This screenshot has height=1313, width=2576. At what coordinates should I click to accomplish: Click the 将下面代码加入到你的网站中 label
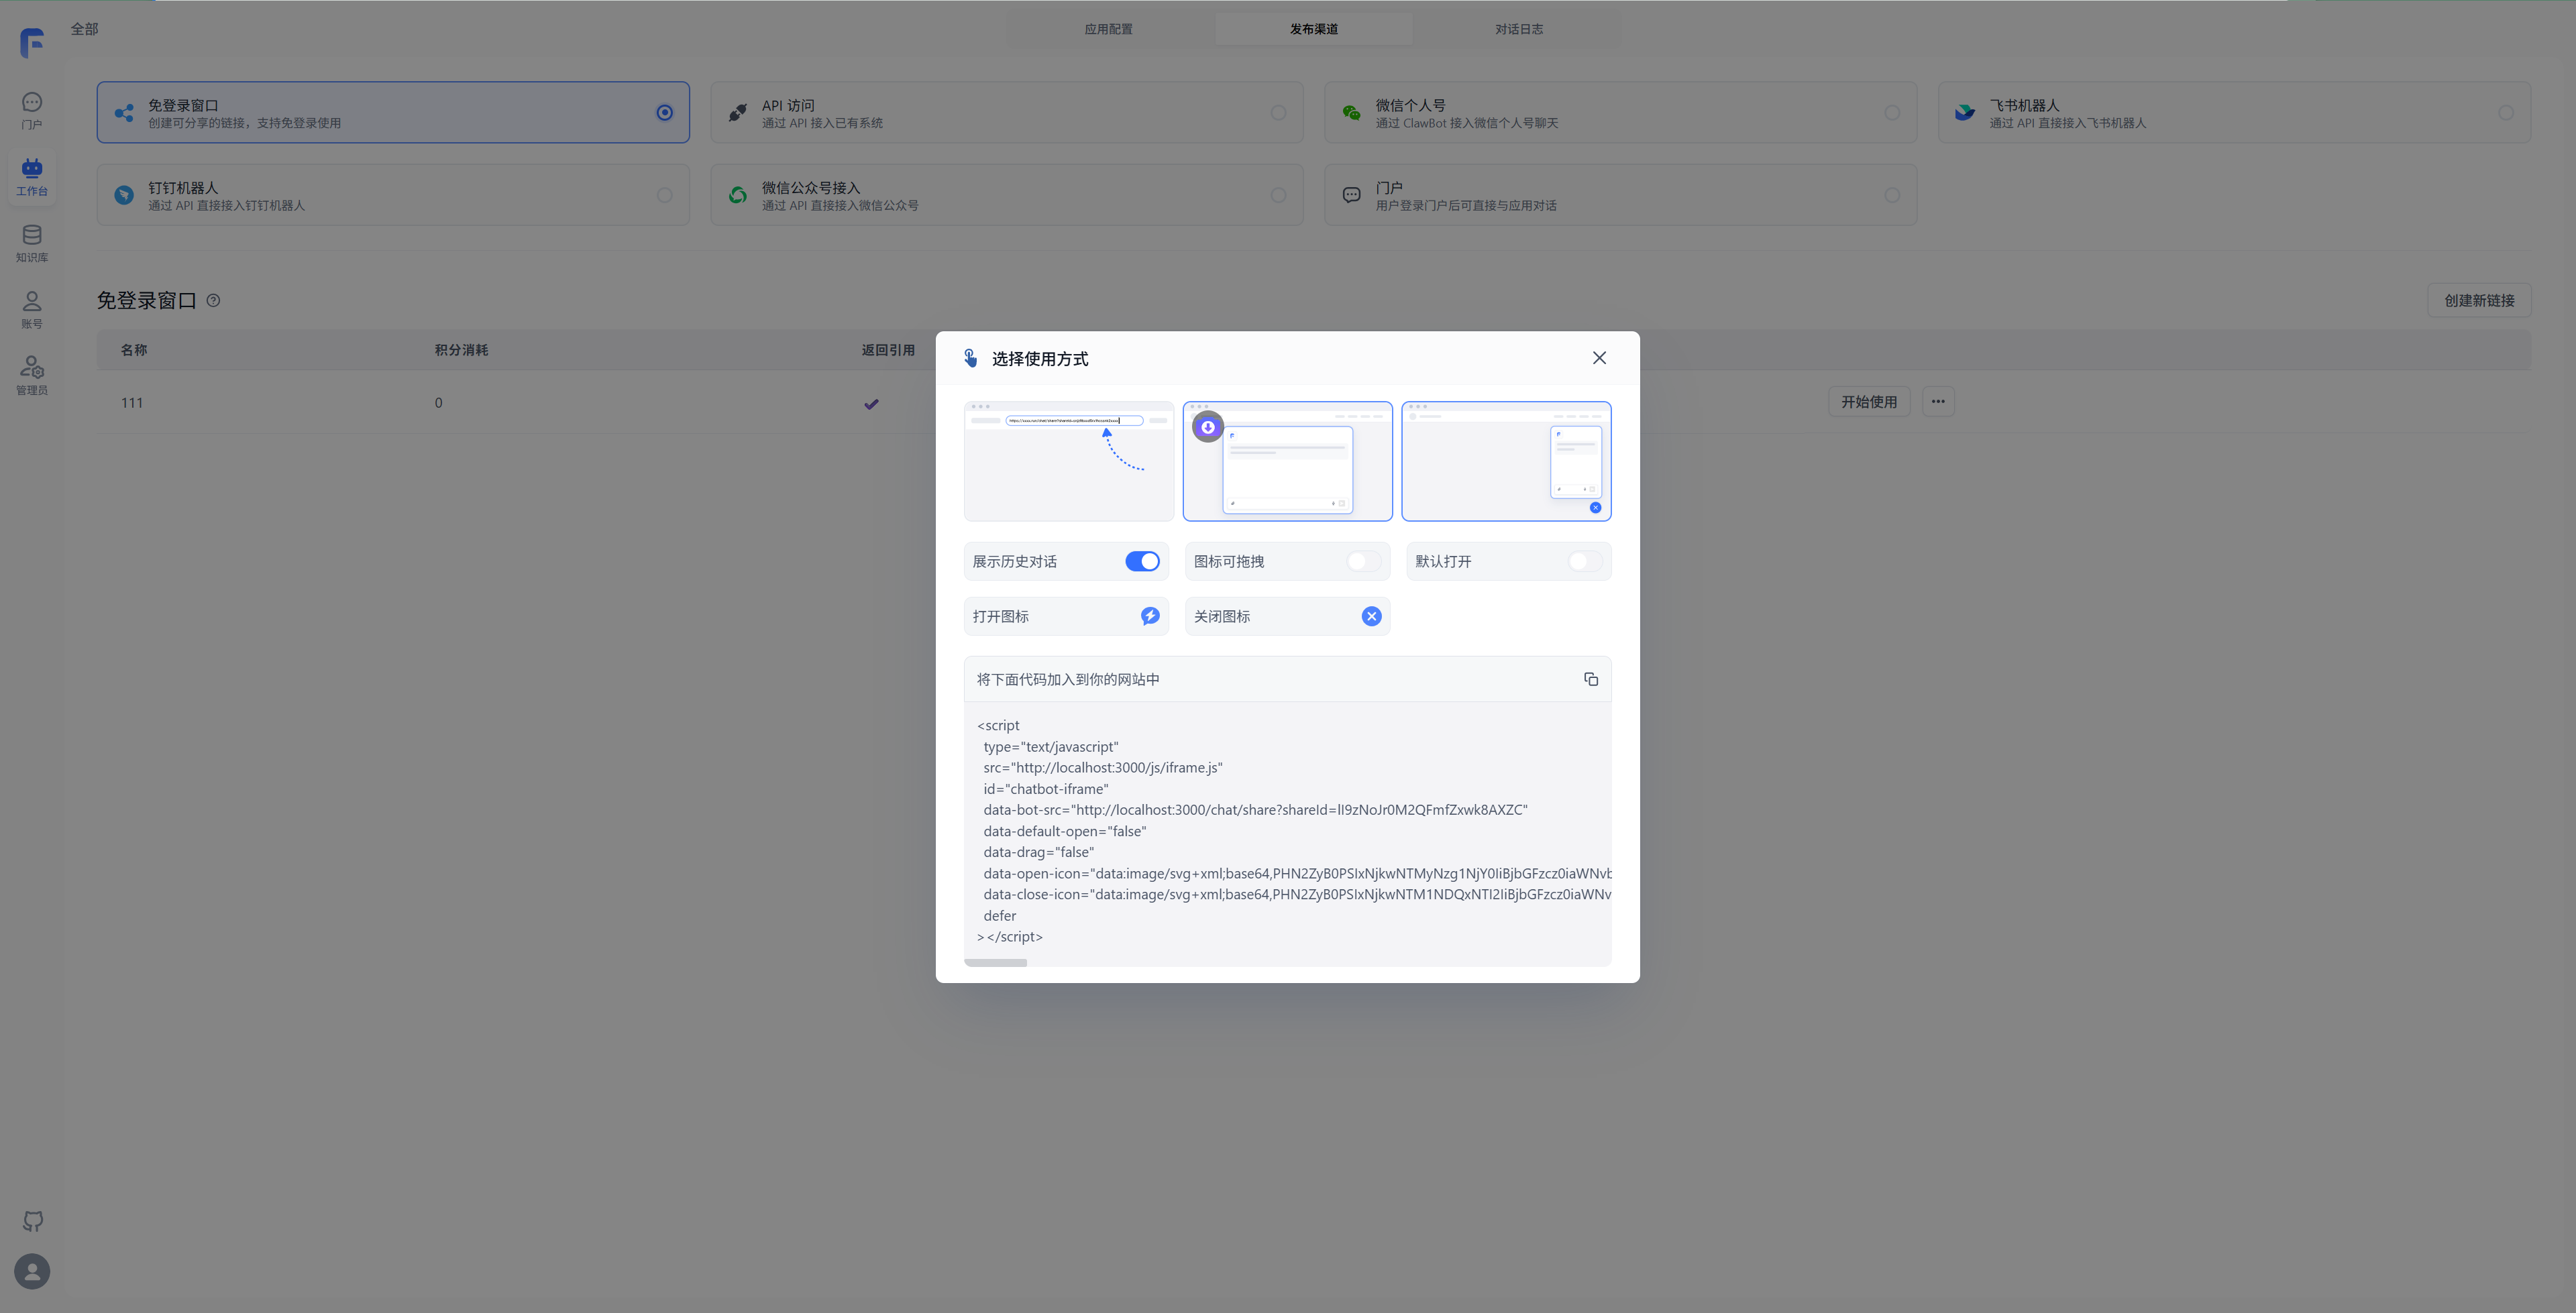1068,679
